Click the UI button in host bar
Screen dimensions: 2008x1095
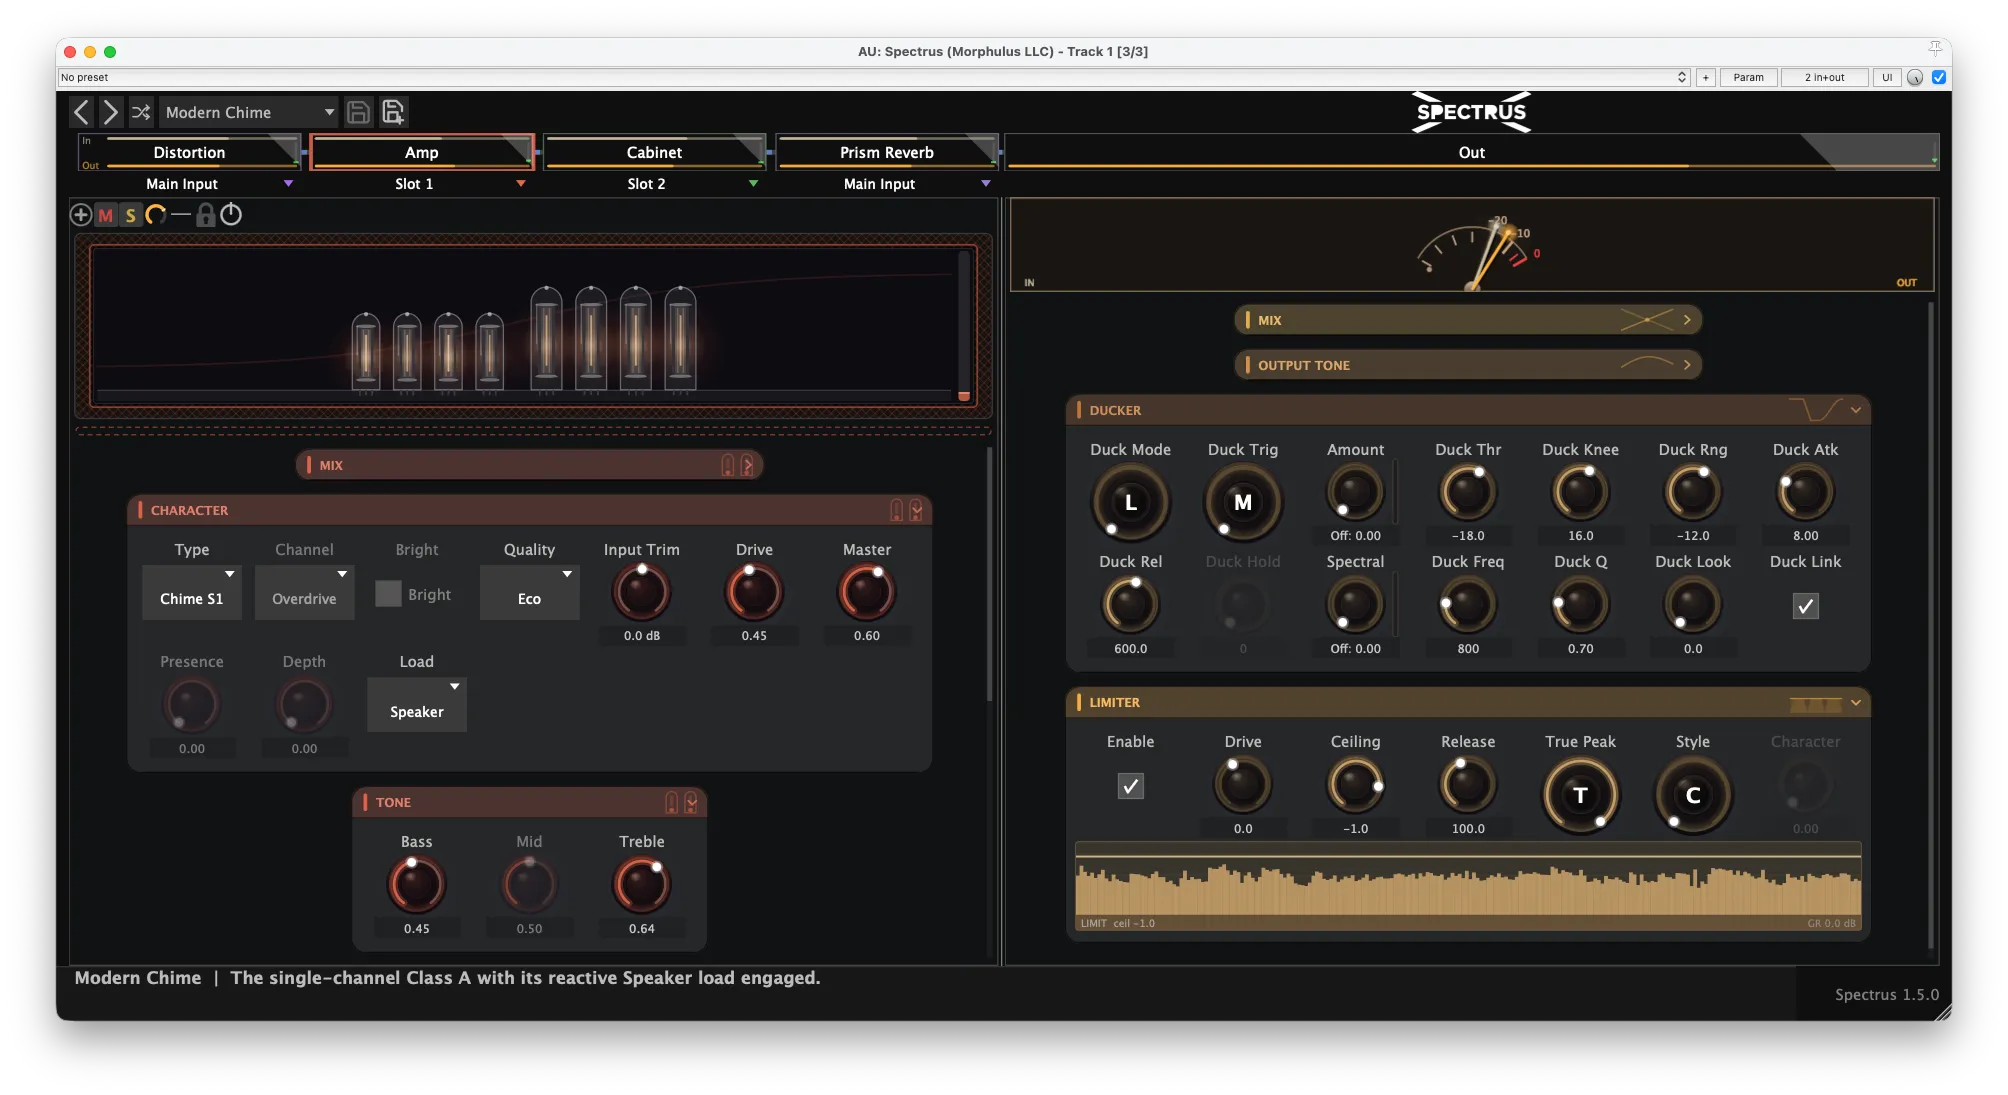coord(1886,77)
